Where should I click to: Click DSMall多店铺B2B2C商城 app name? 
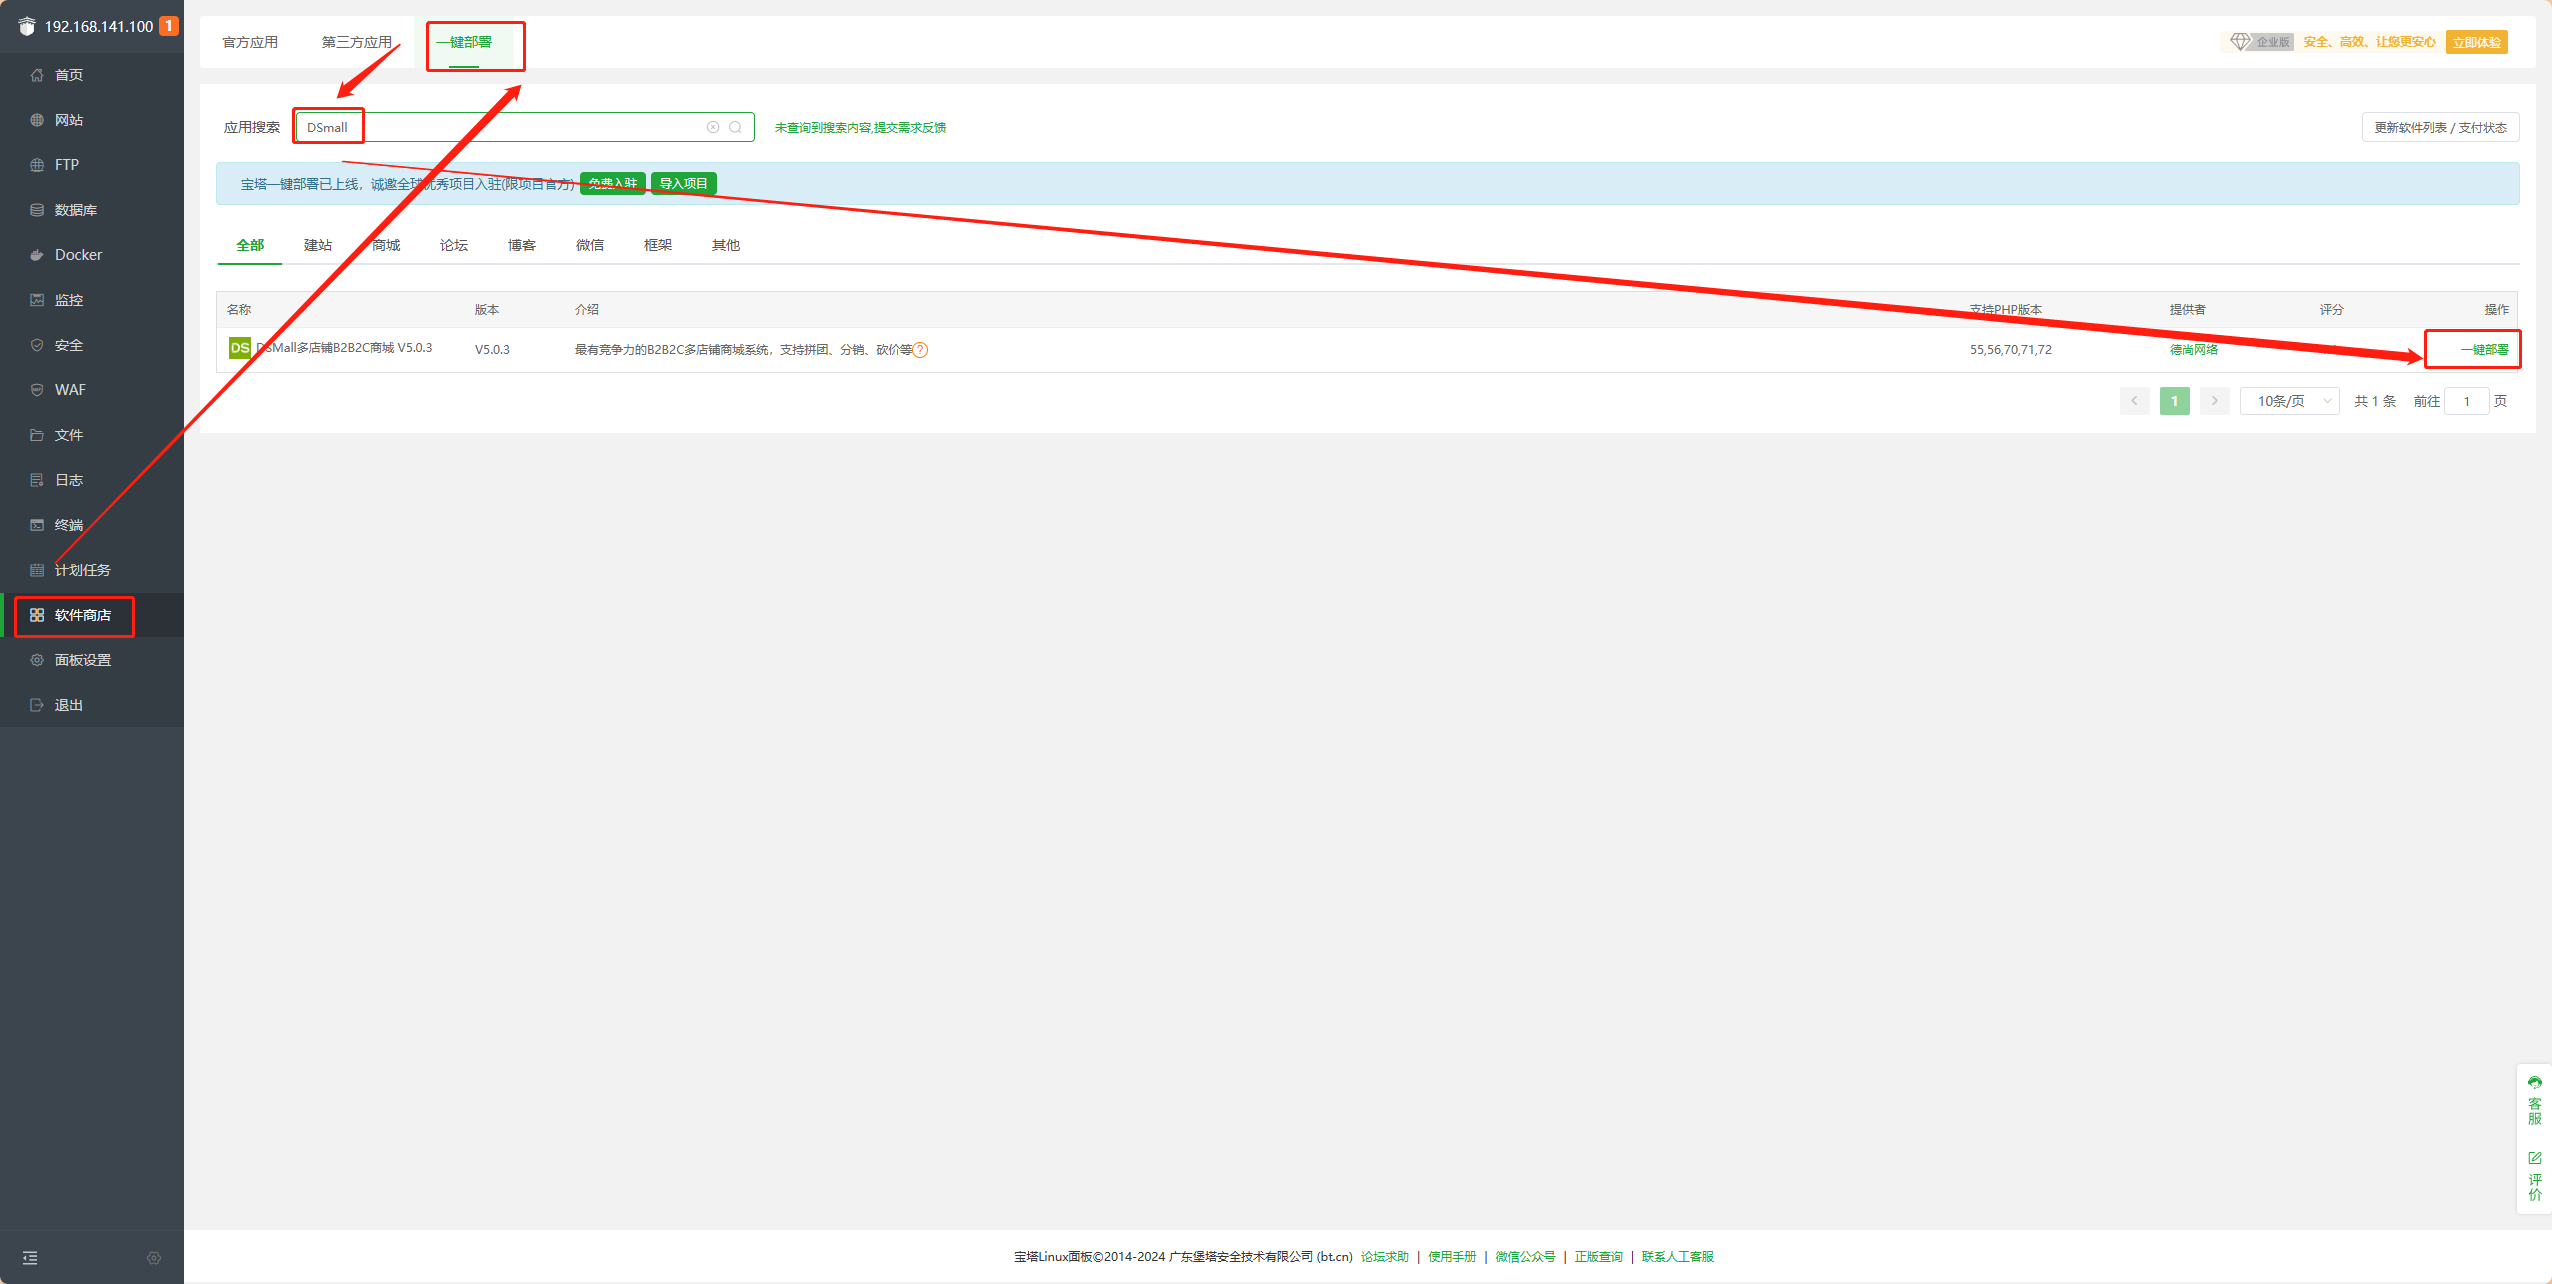[344, 348]
